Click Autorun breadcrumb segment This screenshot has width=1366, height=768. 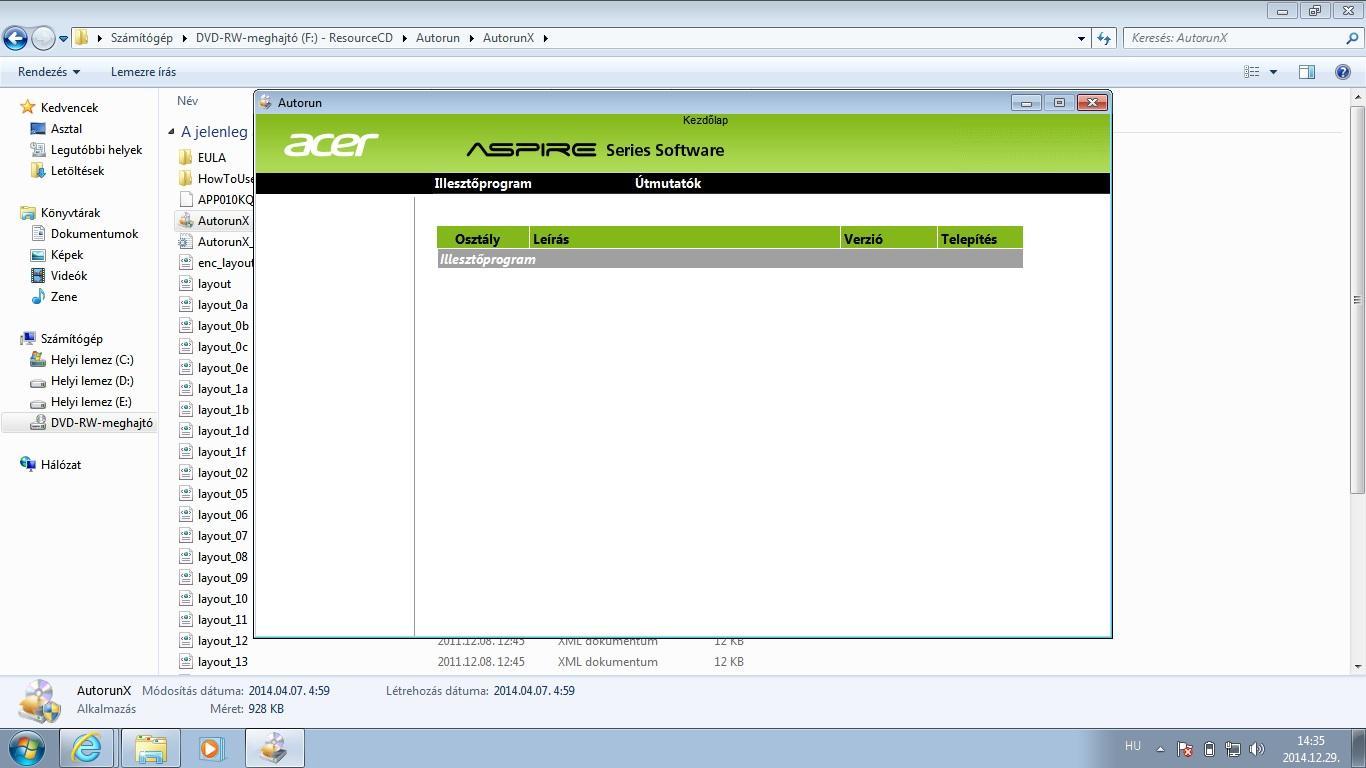pos(438,38)
